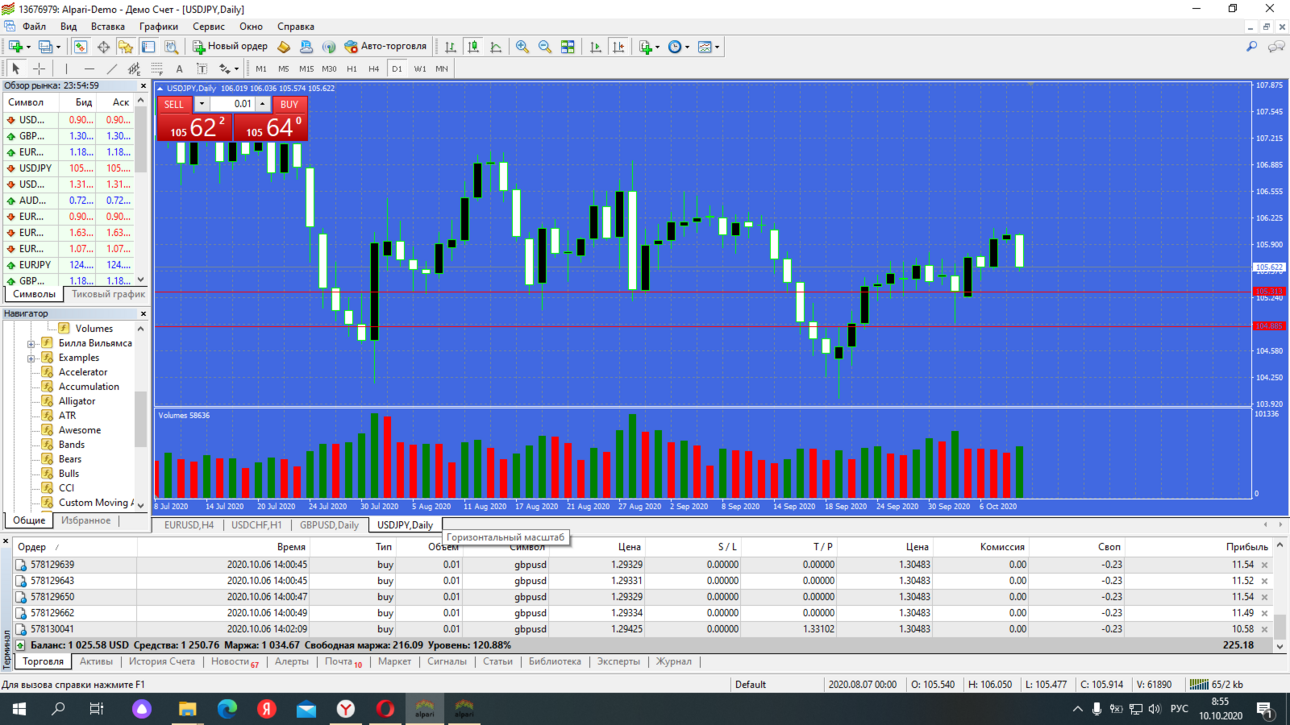The width and height of the screenshot is (1290, 725).
Task: Open the chat bubbles icon
Action: click(x=1276, y=47)
